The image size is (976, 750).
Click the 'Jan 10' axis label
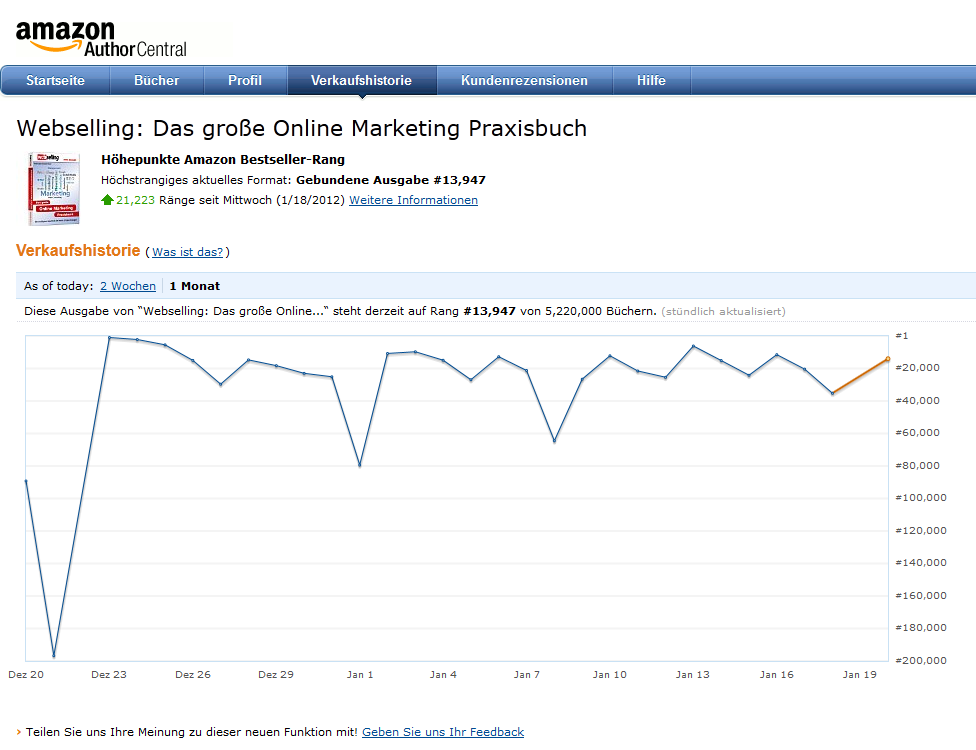[609, 675]
